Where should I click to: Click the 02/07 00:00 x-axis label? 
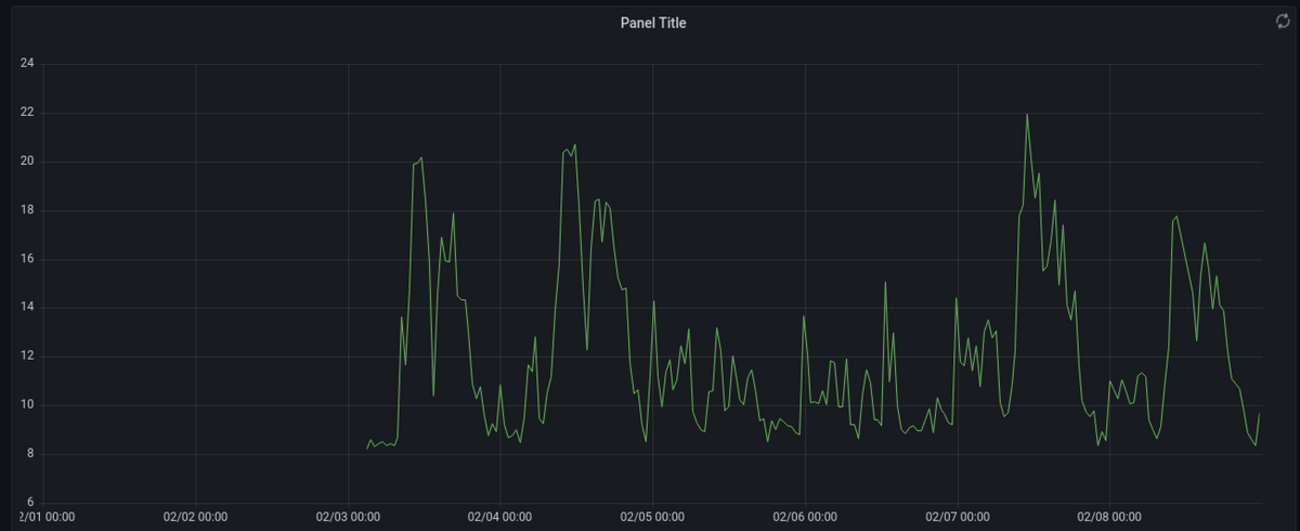coord(958,517)
